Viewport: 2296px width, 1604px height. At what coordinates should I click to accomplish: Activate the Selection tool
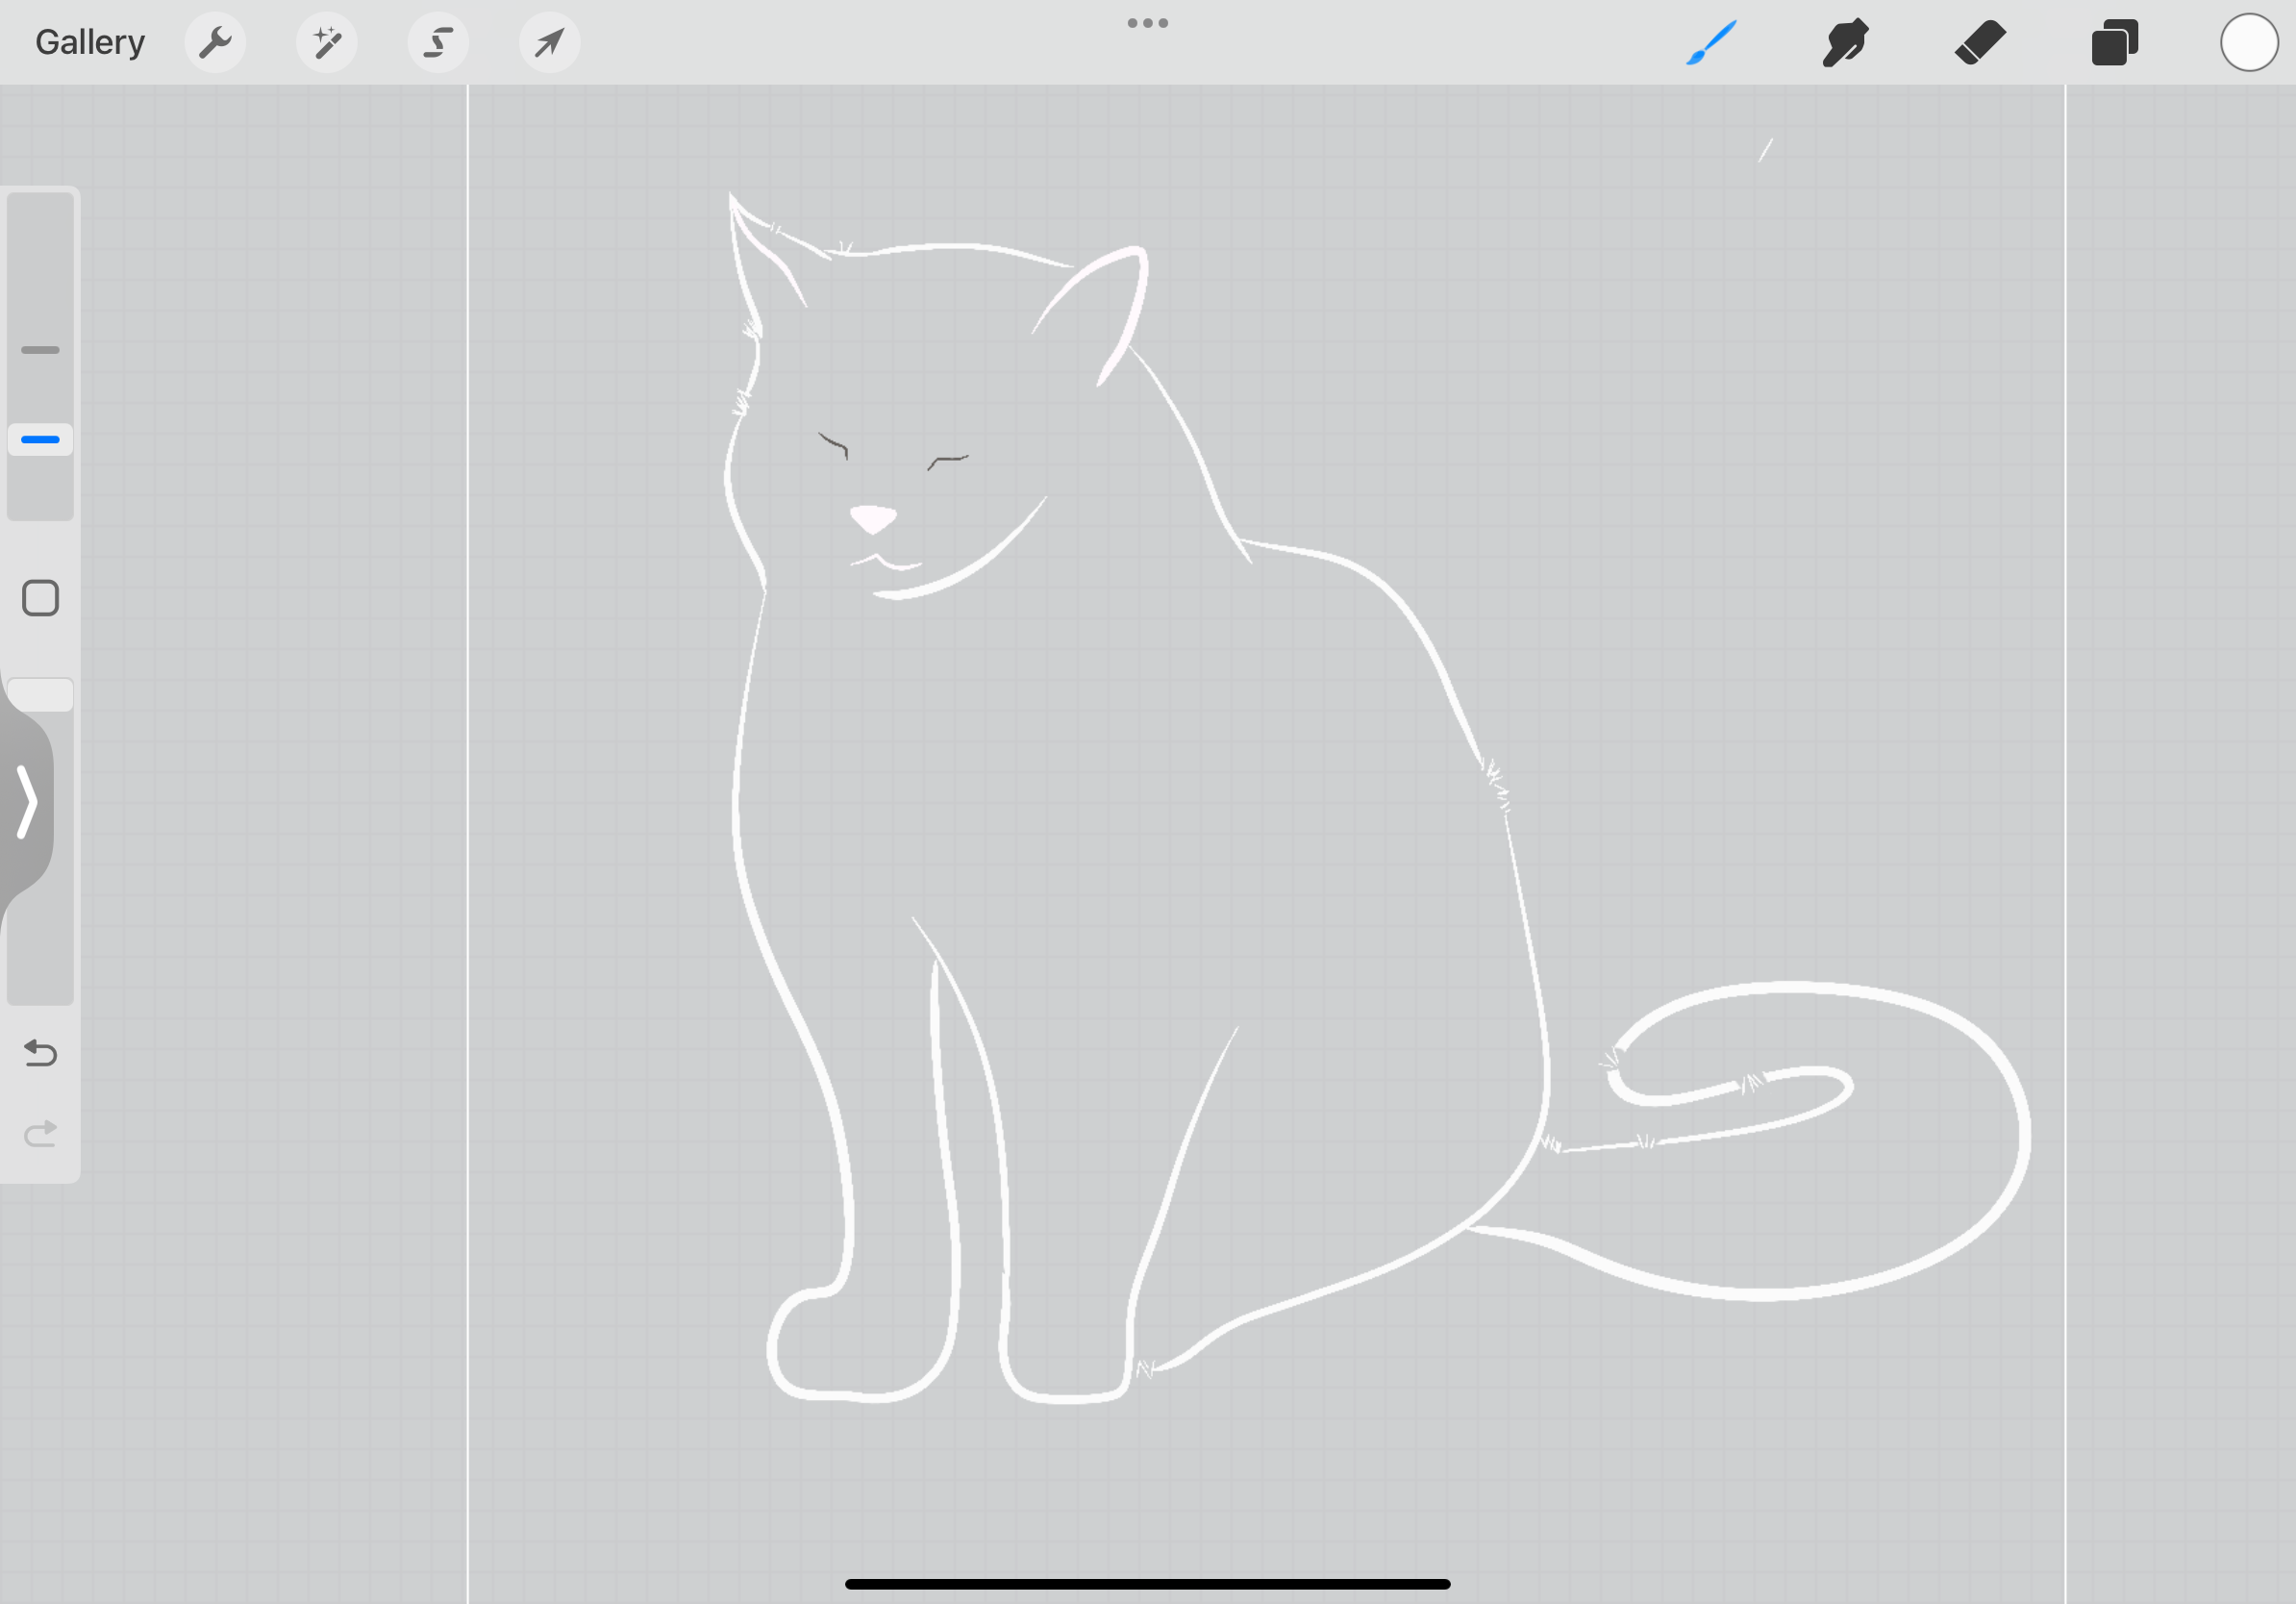pos(438,42)
